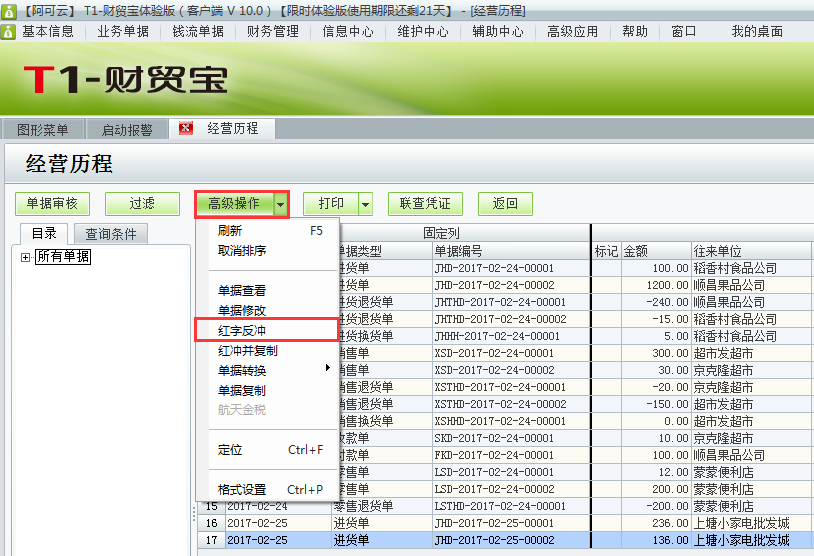Viewport: 814px width, 556px height.
Task: Select the 所有单据 tree item
Action: 63,256
